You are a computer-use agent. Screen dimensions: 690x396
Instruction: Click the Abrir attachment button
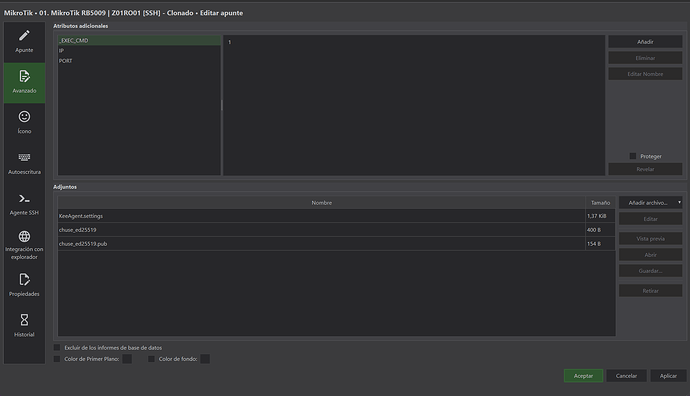pyautogui.click(x=650, y=255)
